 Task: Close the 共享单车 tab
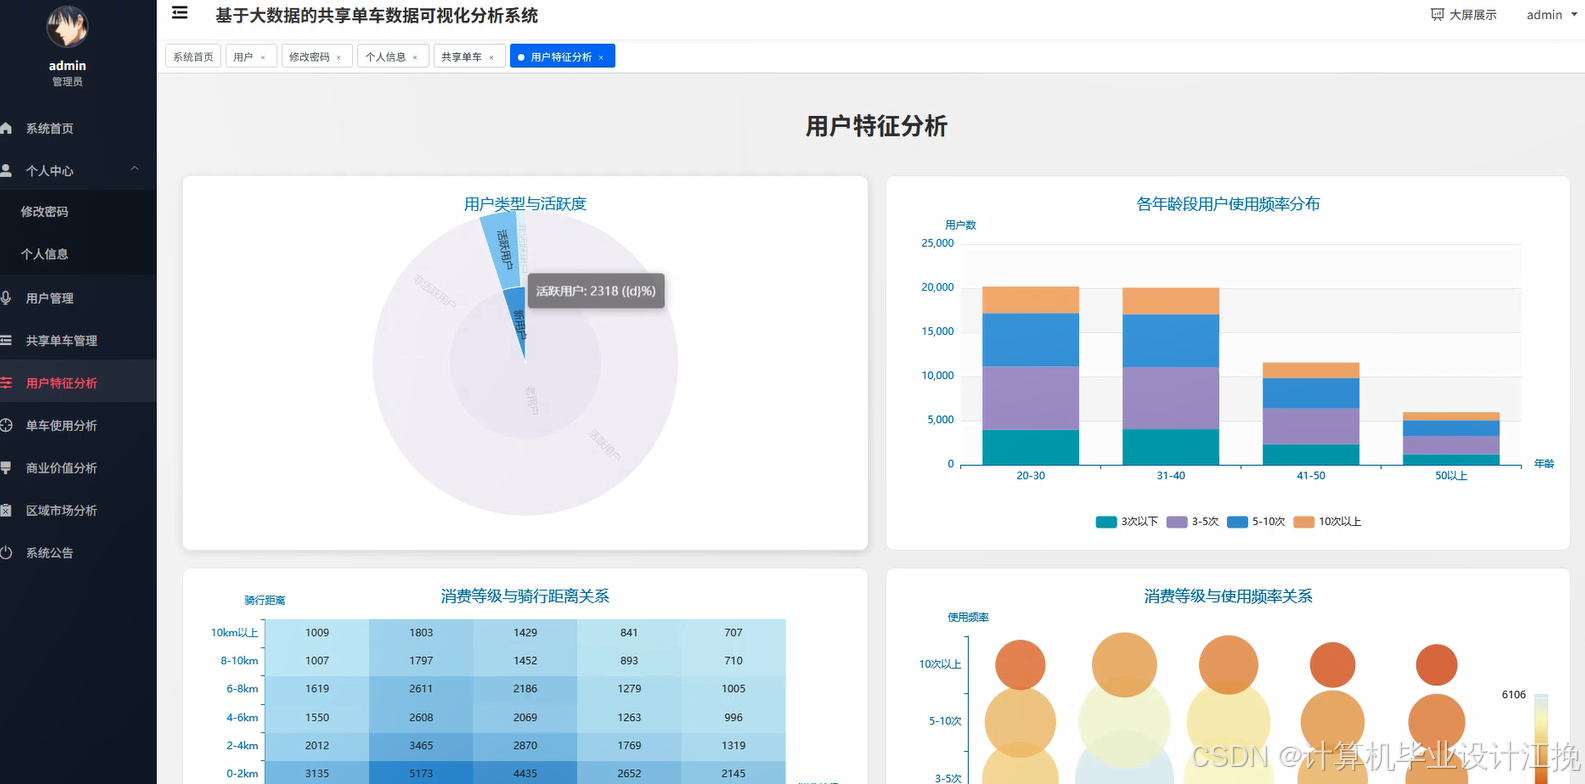(491, 57)
